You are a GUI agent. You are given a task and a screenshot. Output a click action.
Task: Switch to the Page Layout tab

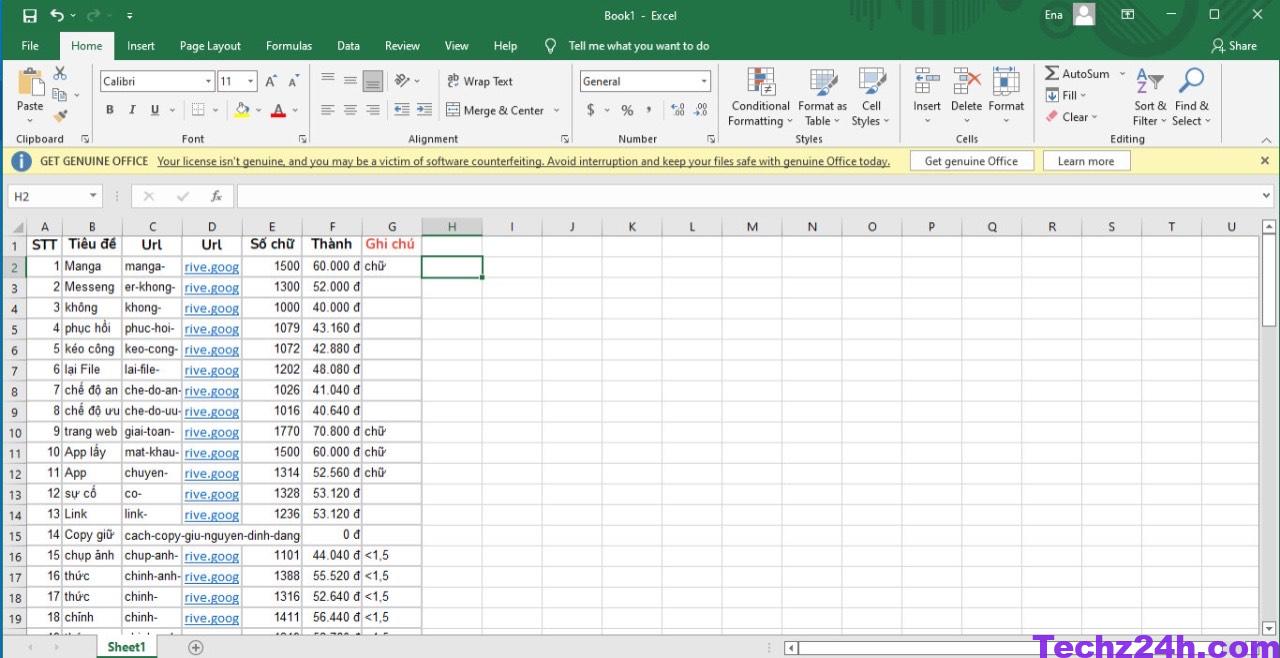point(210,46)
